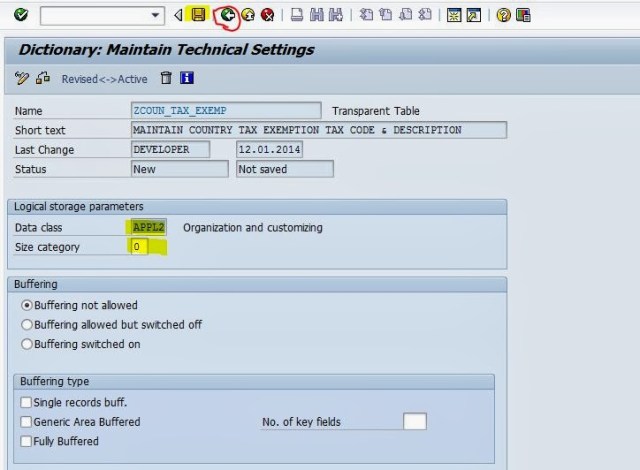Click the green Enter checkmark icon
The width and height of the screenshot is (640, 470).
(20, 15)
